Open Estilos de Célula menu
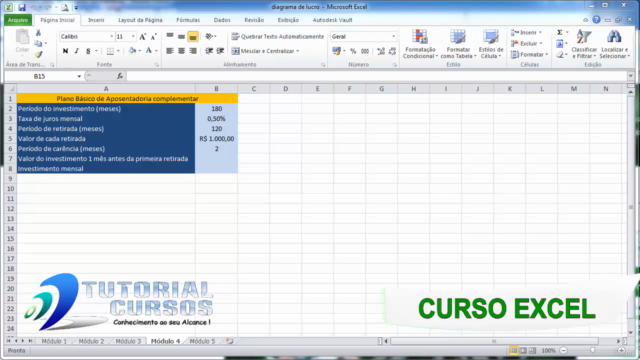Screen dimensions: 640x360 (491, 44)
